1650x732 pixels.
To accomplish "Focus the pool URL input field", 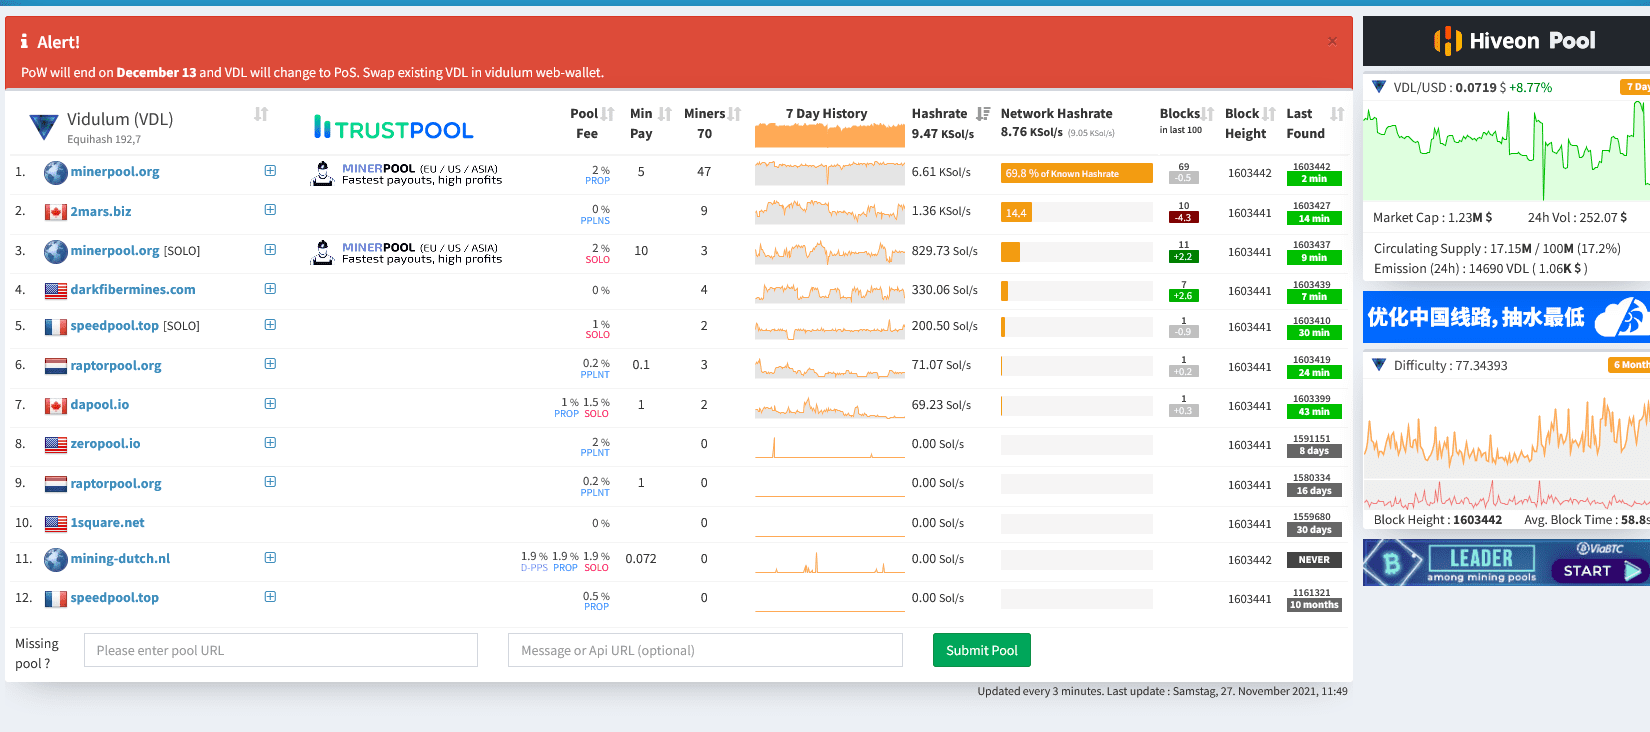I will (x=281, y=650).
